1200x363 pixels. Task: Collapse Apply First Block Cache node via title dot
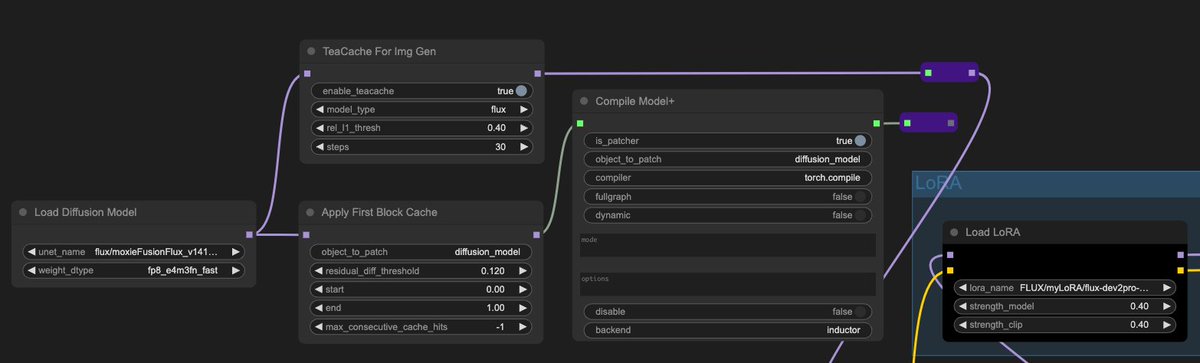(311, 212)
